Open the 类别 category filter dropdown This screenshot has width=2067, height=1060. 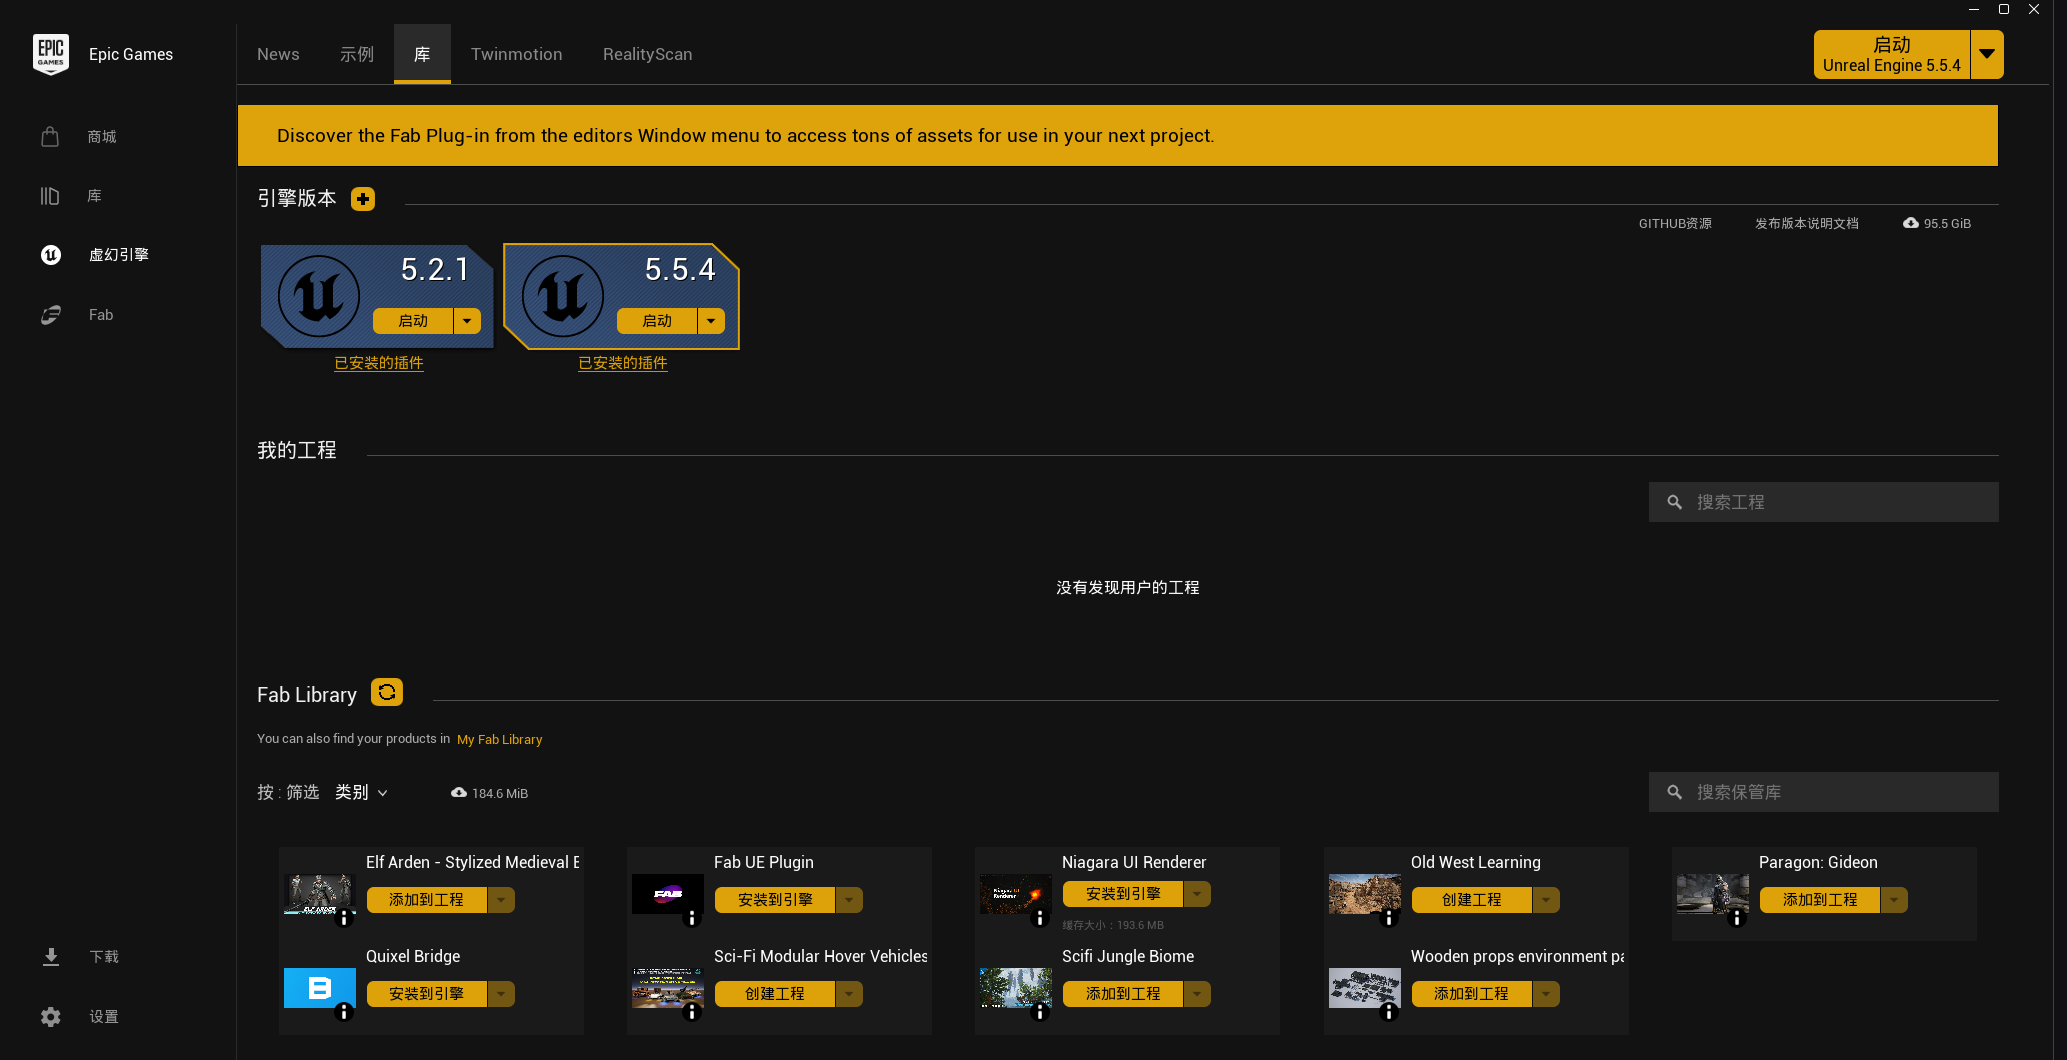tap(361, 792)
